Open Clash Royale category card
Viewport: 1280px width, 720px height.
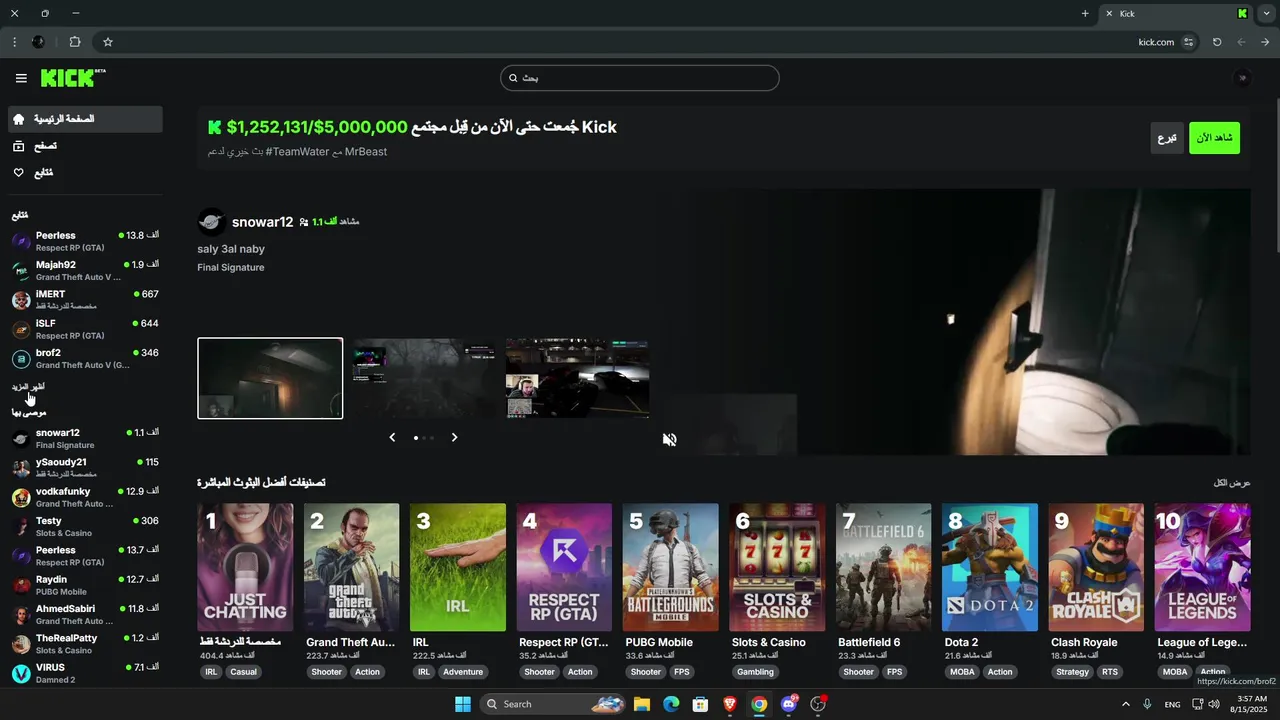[1096, 567]
